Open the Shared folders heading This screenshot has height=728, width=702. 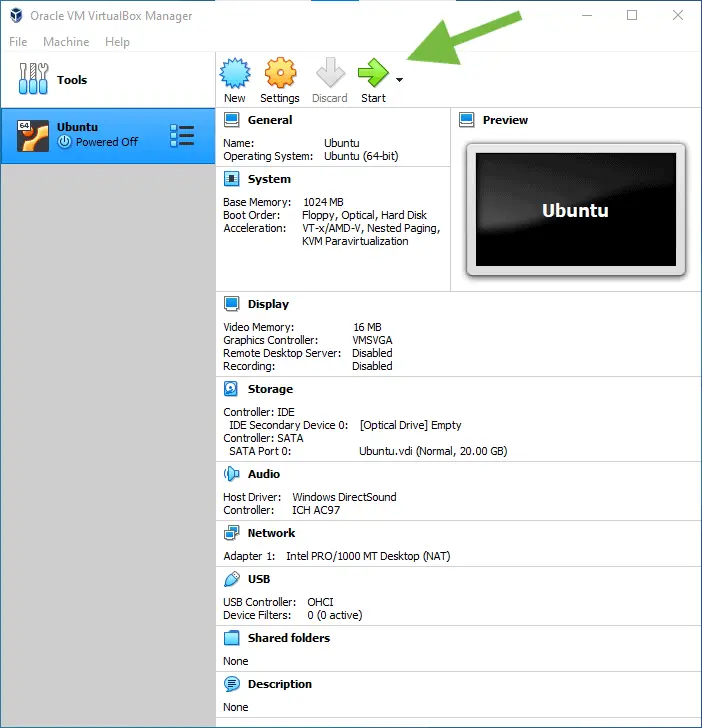tap(289, 638)
